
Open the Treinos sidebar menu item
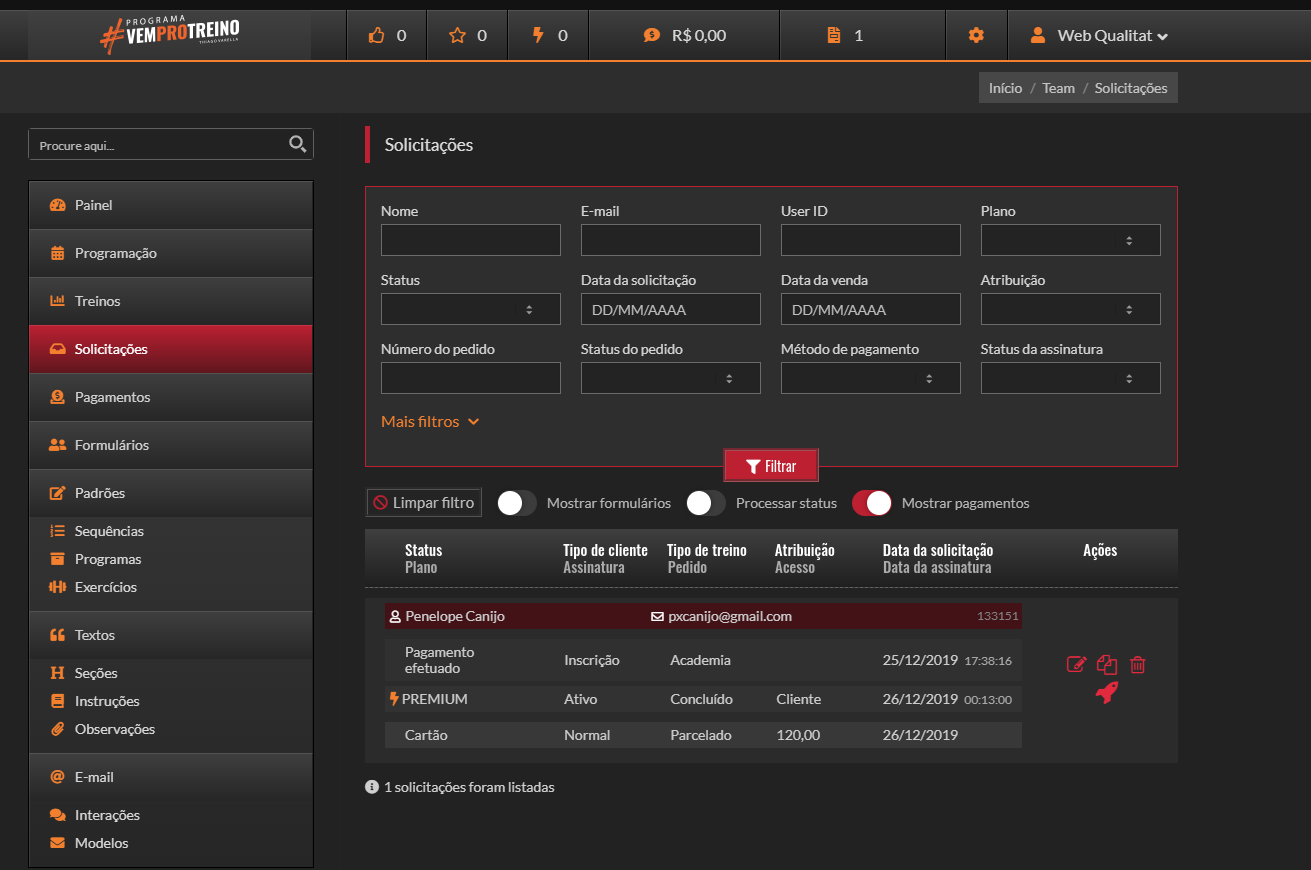pos(97,301)
